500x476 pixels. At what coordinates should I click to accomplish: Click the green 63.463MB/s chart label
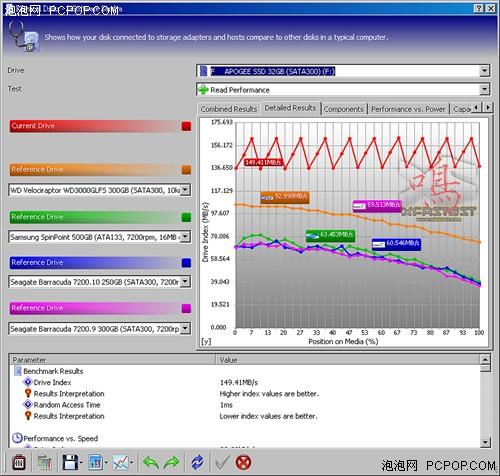click(x=330, y=236)
